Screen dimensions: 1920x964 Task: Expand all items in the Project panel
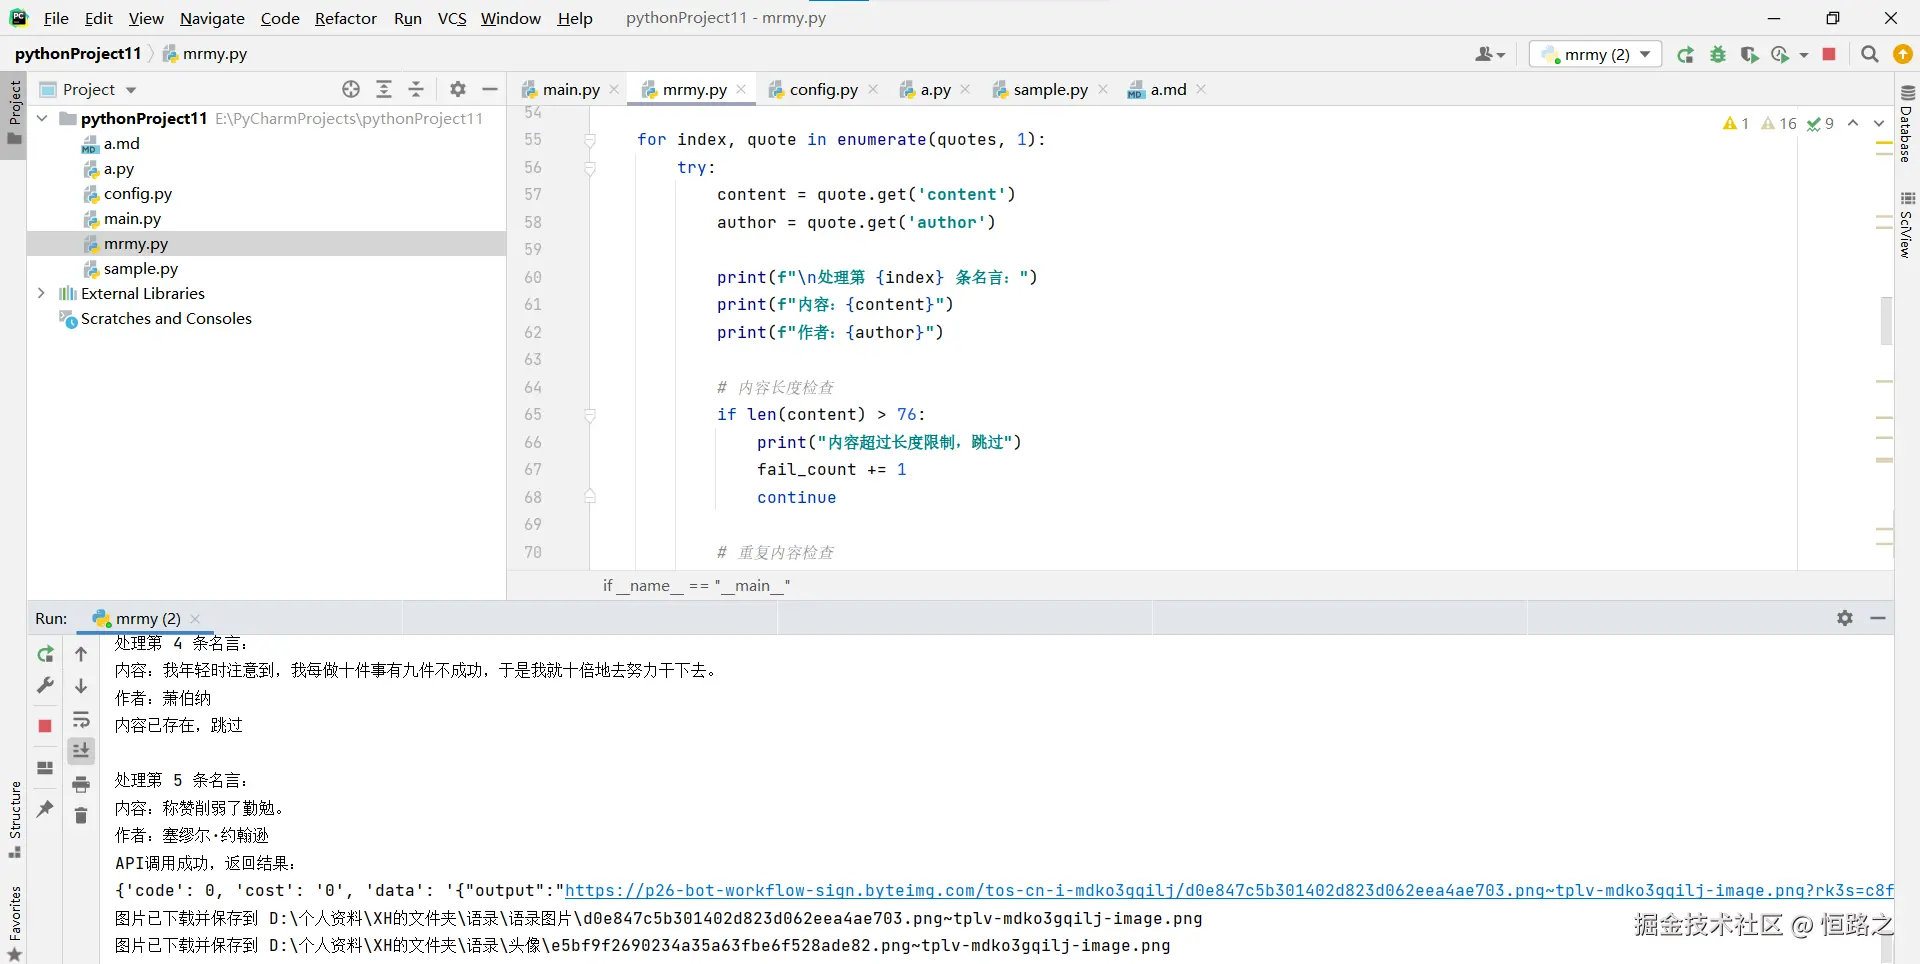pyautogui.click(x=384, y=89)
